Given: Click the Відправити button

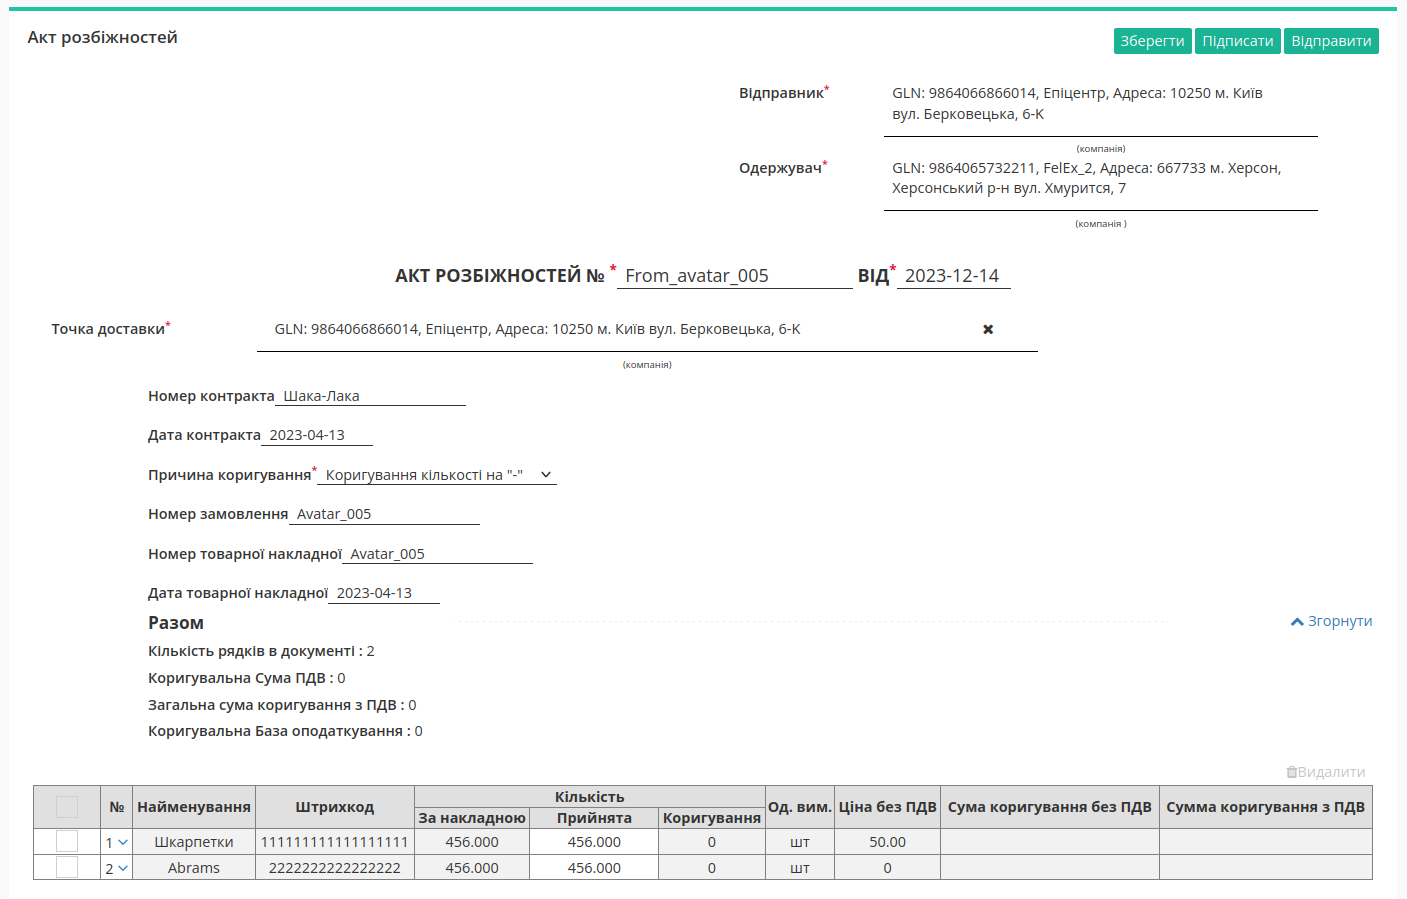Looking at the screenshot, I should coord(1331,41).
